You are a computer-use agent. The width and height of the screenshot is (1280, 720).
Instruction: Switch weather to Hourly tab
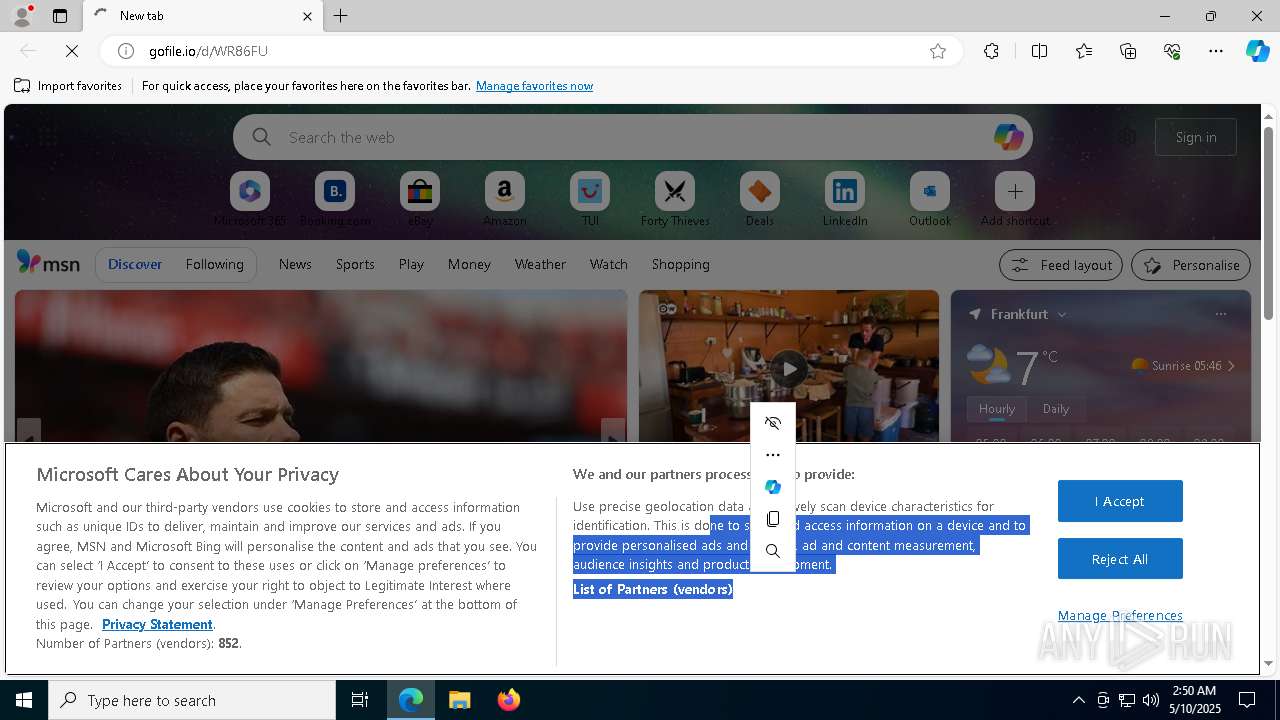pyautogui.click(x=996, y=409)
